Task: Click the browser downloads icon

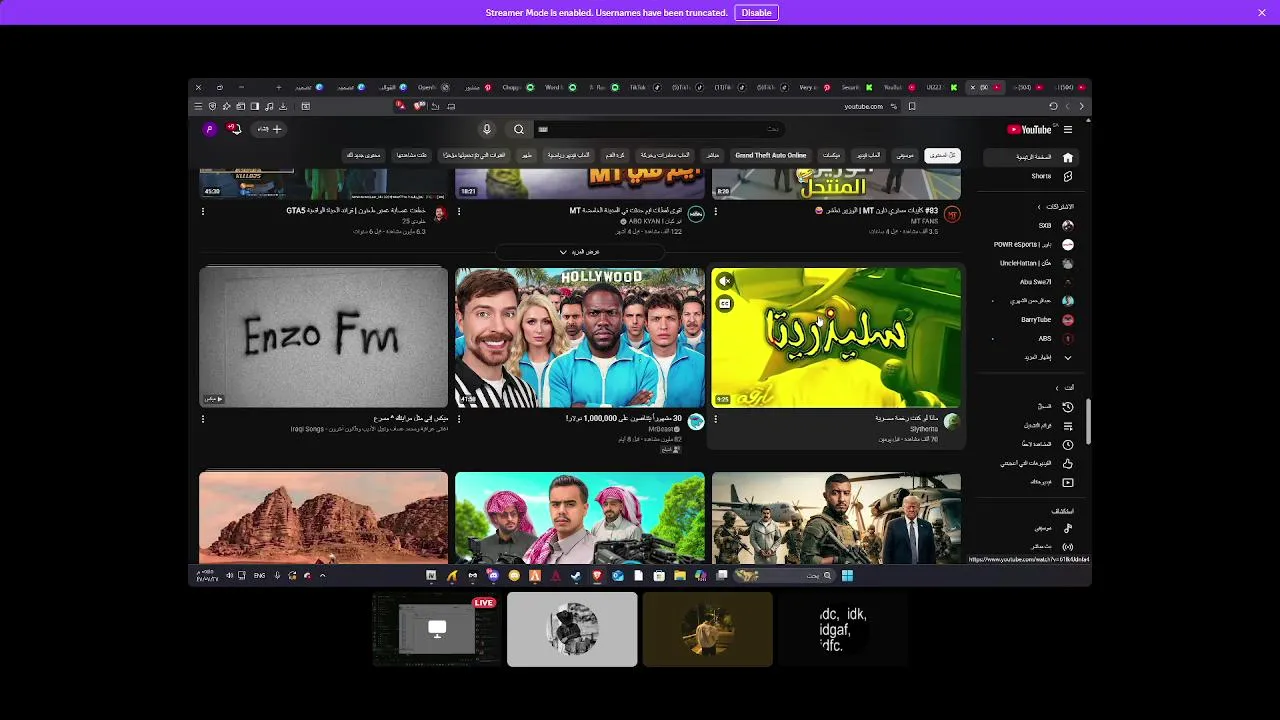Action: click(x=283, y=106)
